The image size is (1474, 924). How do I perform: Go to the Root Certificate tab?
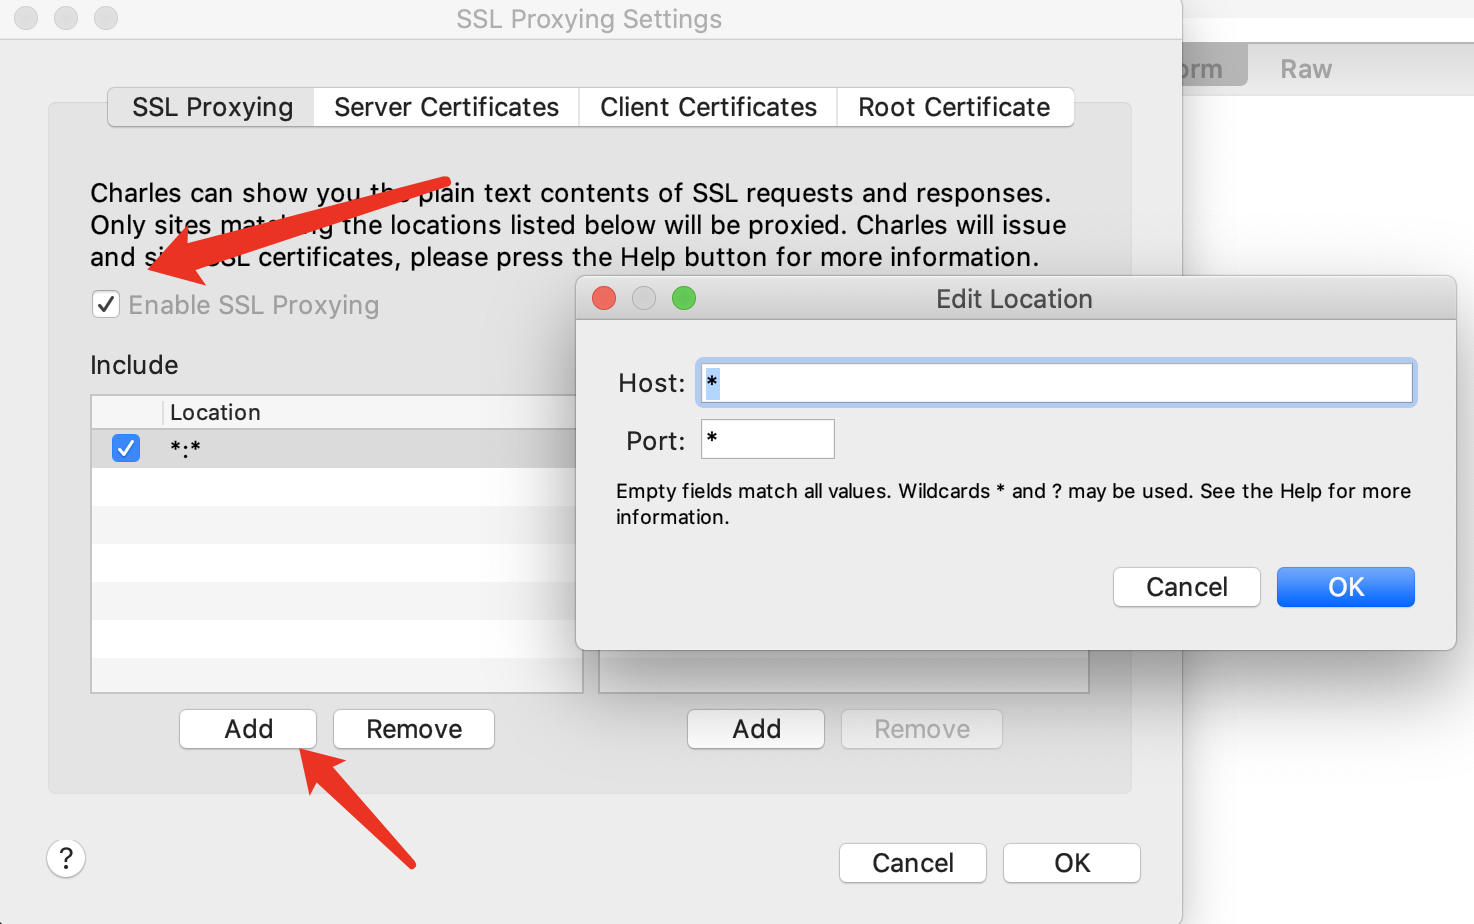click(954, 107)
